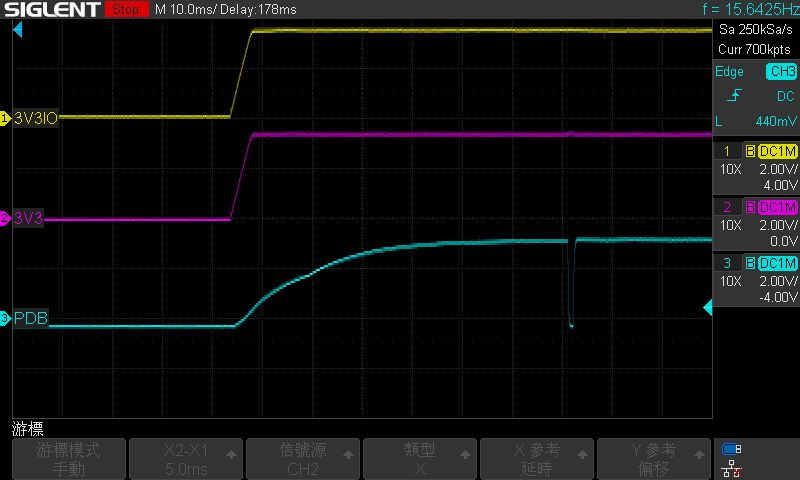Click the arrow on the 信號源 softkey
Image resolution: width=800 pixels, height=480 pixels.
(x=348, y=454)
